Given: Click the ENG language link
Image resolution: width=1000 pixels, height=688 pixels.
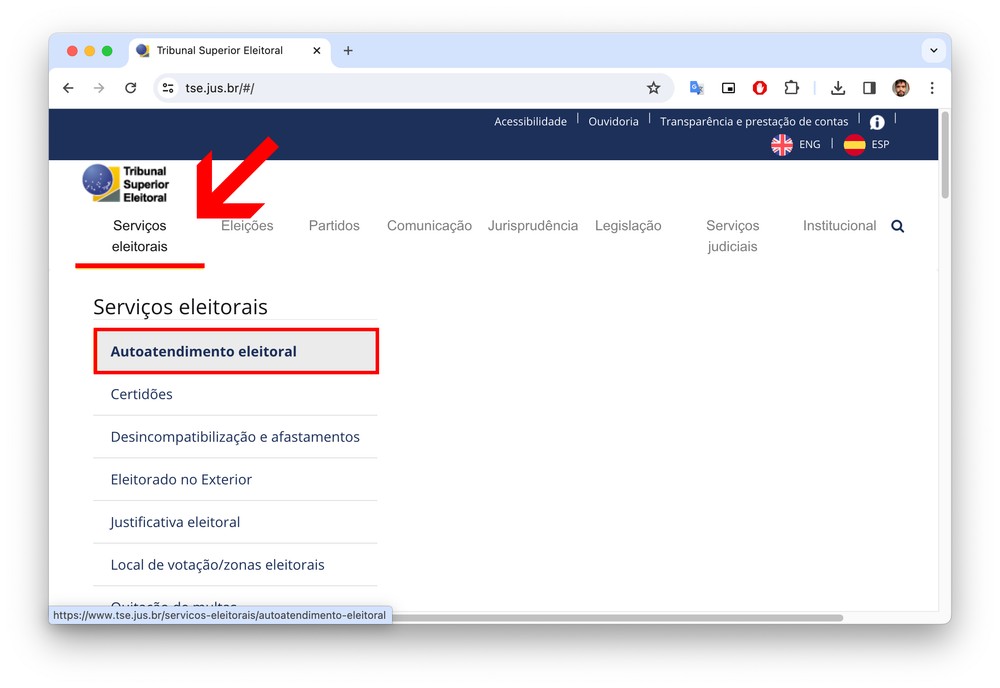Looking at the screenshot, I should click(810, 145).
